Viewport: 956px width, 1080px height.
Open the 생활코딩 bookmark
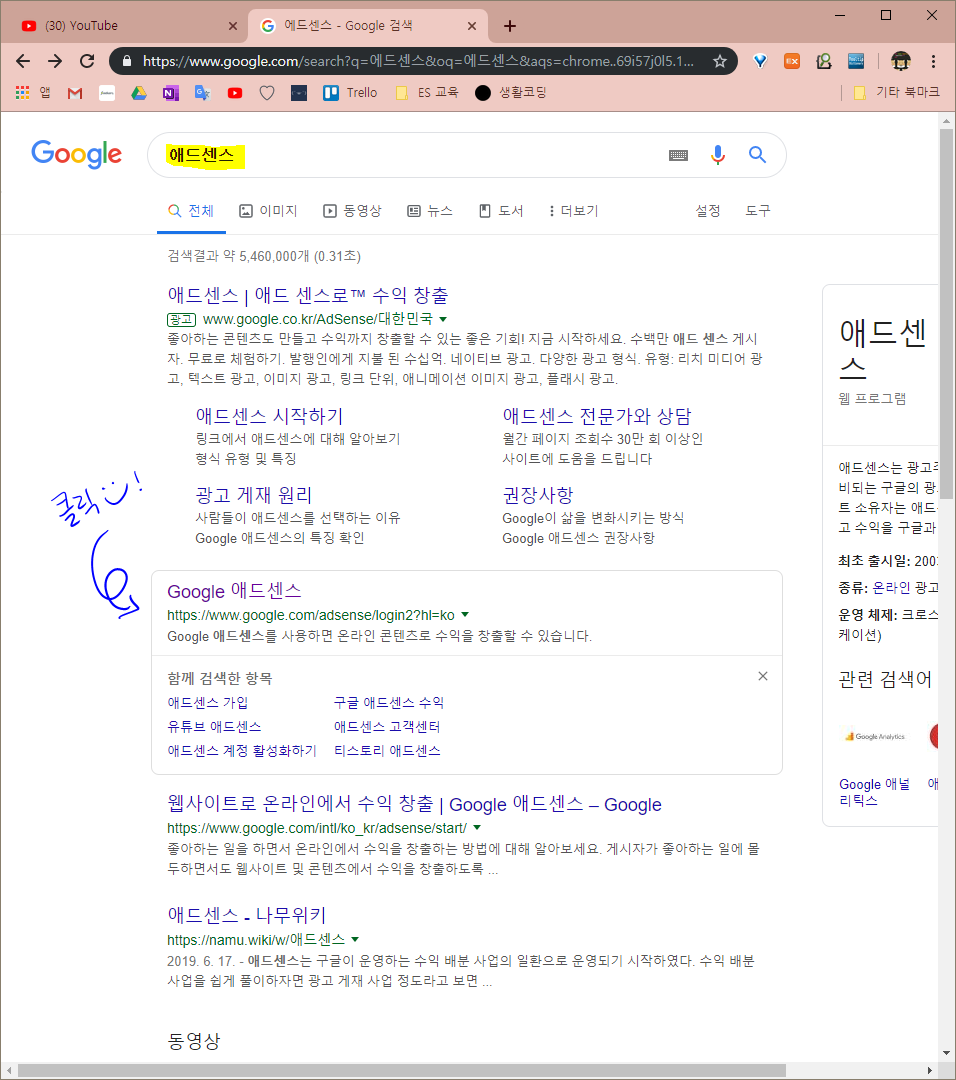click(x=510, y=93)
